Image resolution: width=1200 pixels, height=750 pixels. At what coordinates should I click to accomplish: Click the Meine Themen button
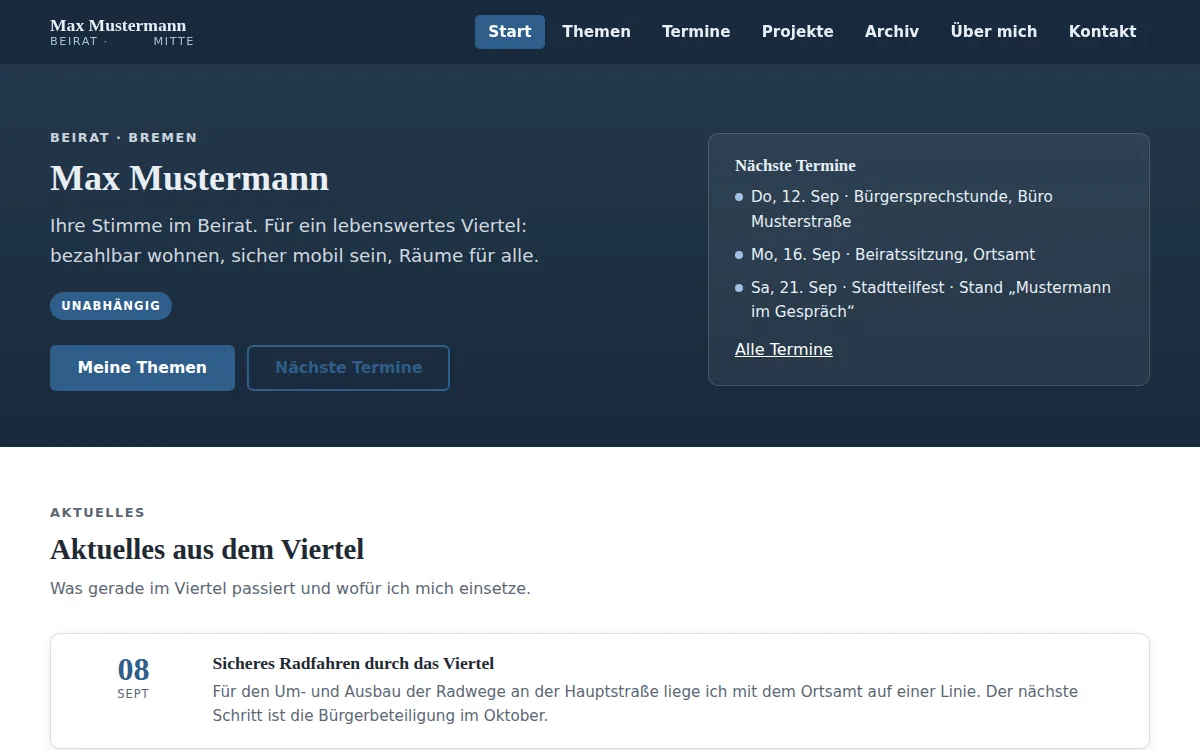[x=142, y=368]
